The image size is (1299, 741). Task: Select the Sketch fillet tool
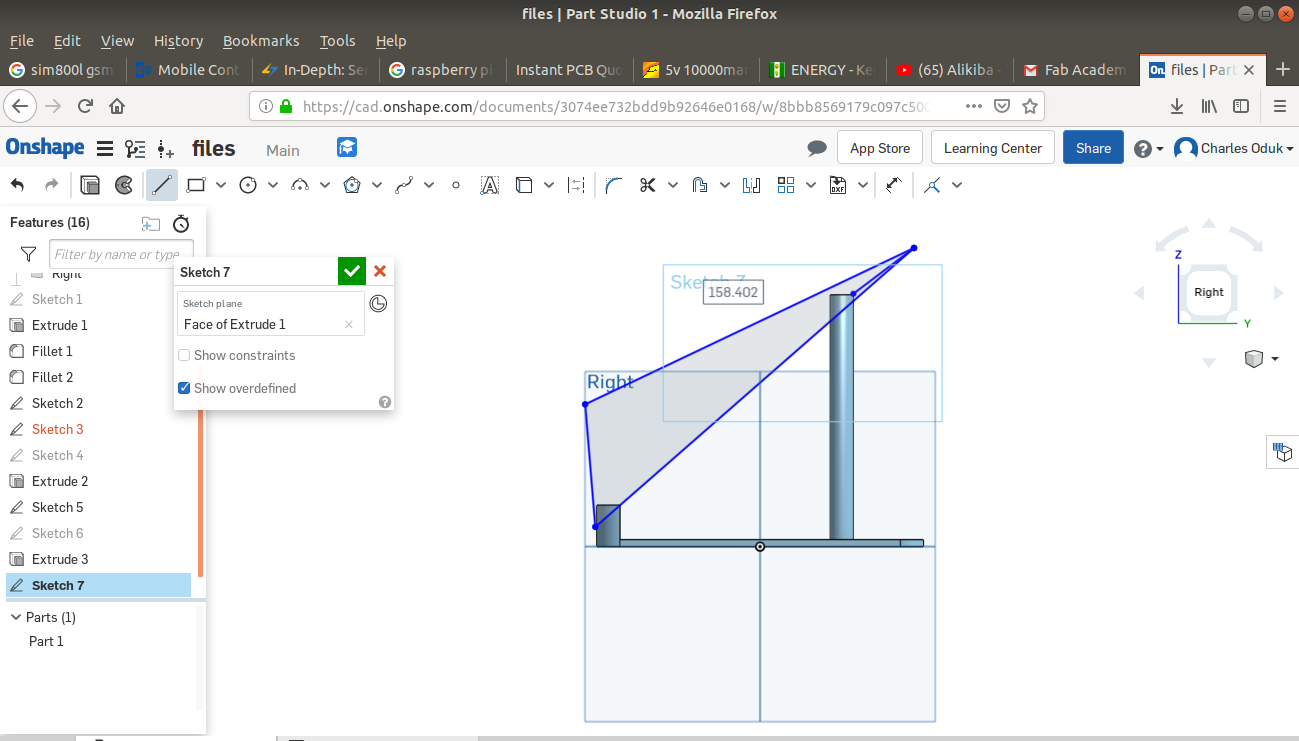click(614, 185)
